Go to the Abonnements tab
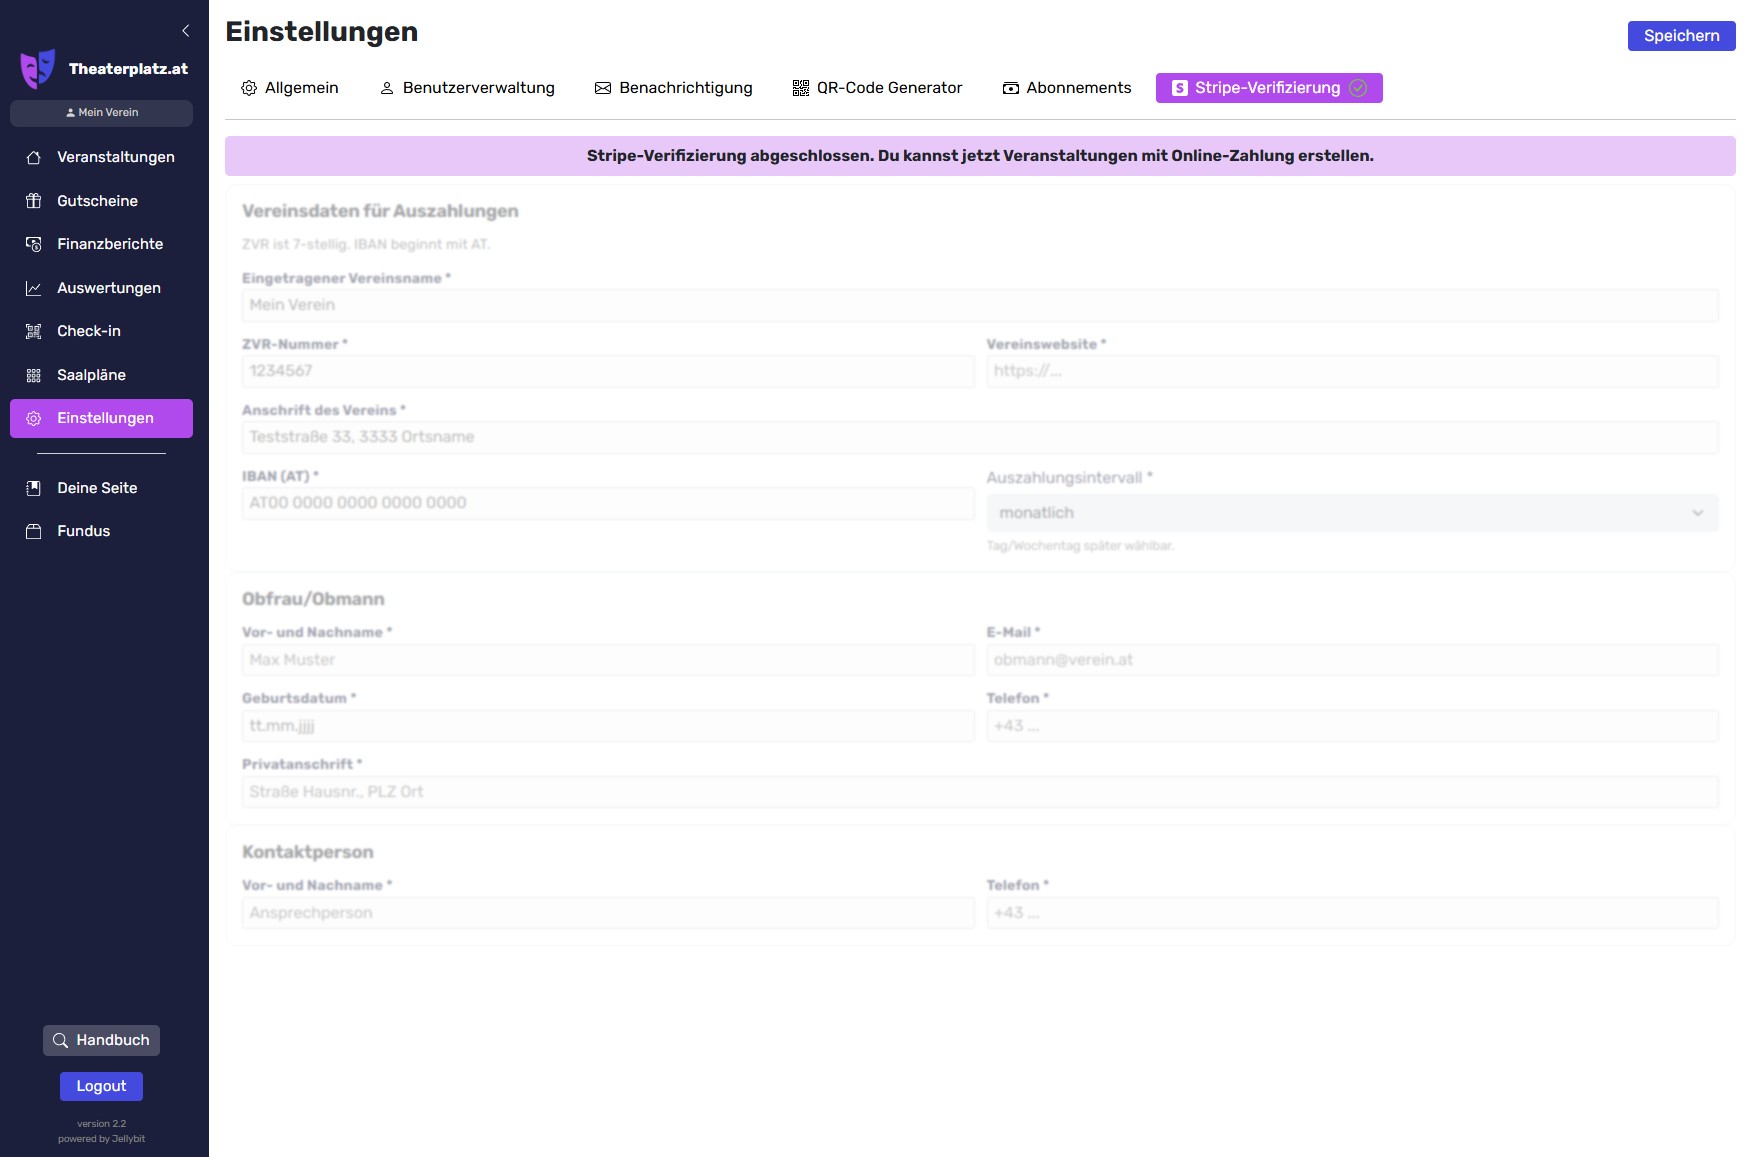Screen dimensions: 1748x1157 pos(1067,88)
